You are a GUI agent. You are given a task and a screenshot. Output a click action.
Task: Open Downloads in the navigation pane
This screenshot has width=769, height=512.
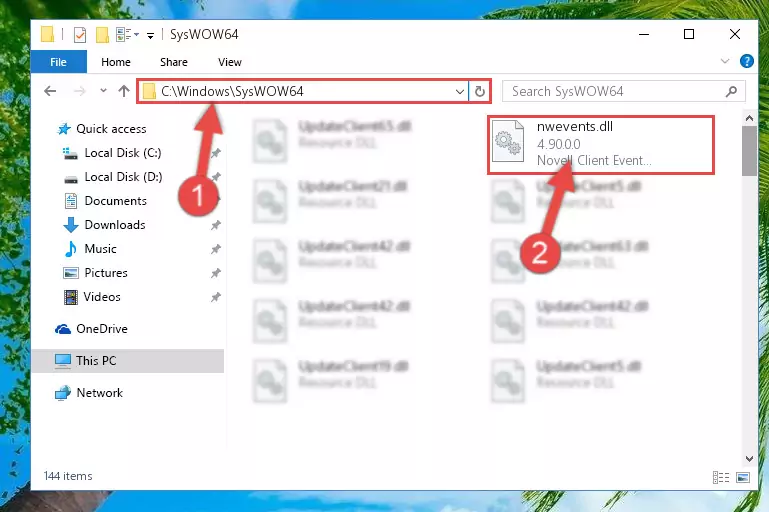coord(115,225)
